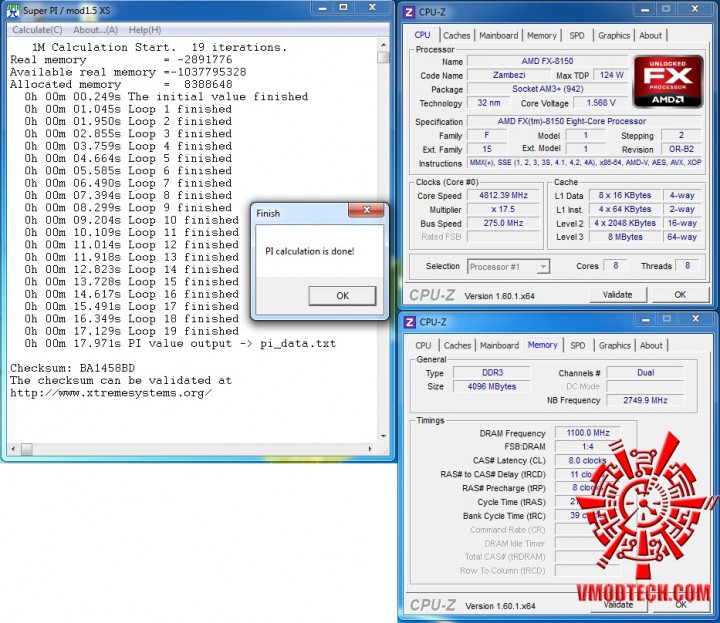
Task: Click OK in the upper CPU-Z window
Action: (x=680, y=295)
